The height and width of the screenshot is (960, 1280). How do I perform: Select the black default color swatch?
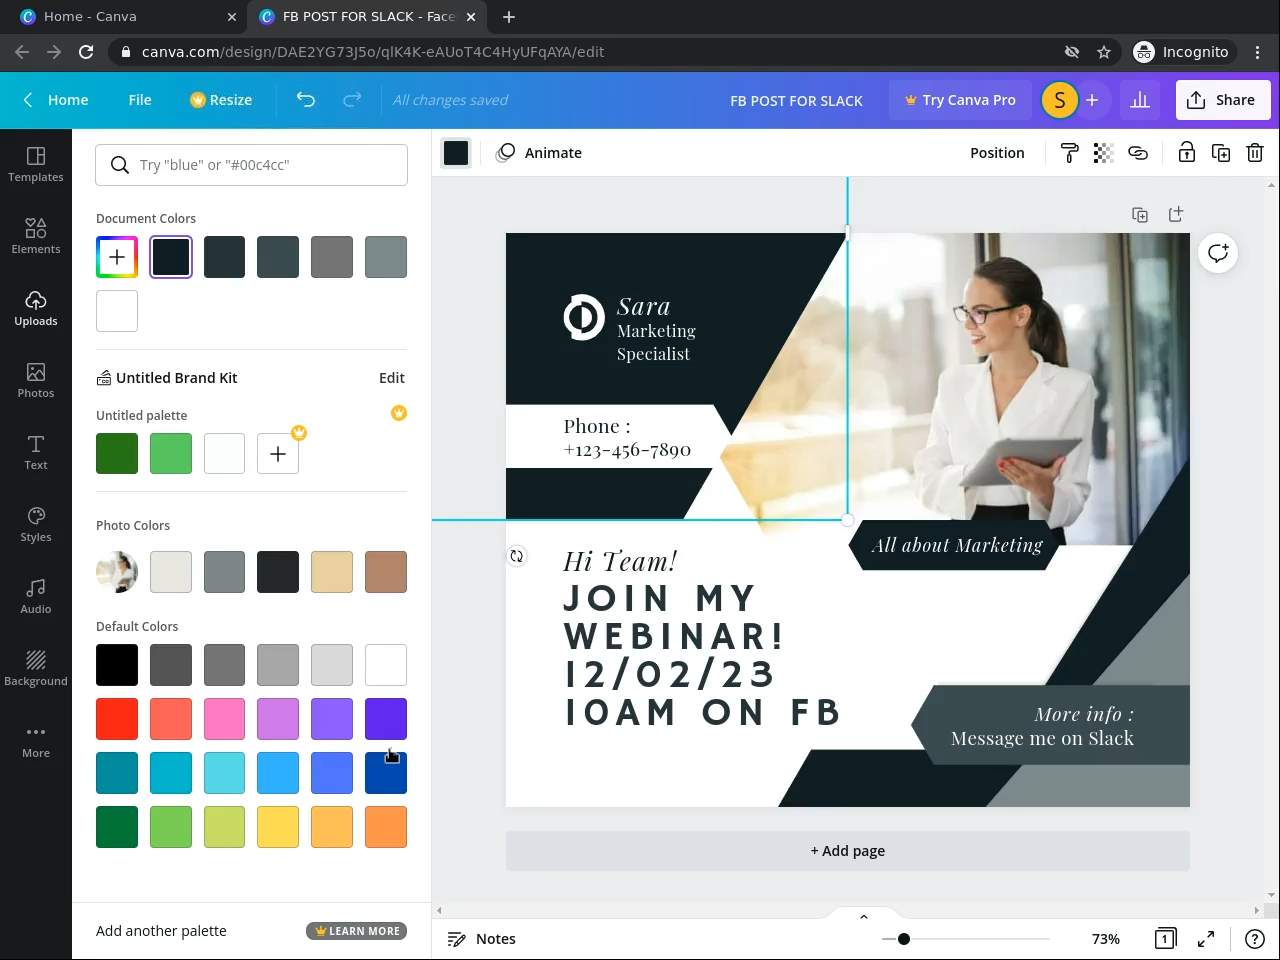[117, 665]
